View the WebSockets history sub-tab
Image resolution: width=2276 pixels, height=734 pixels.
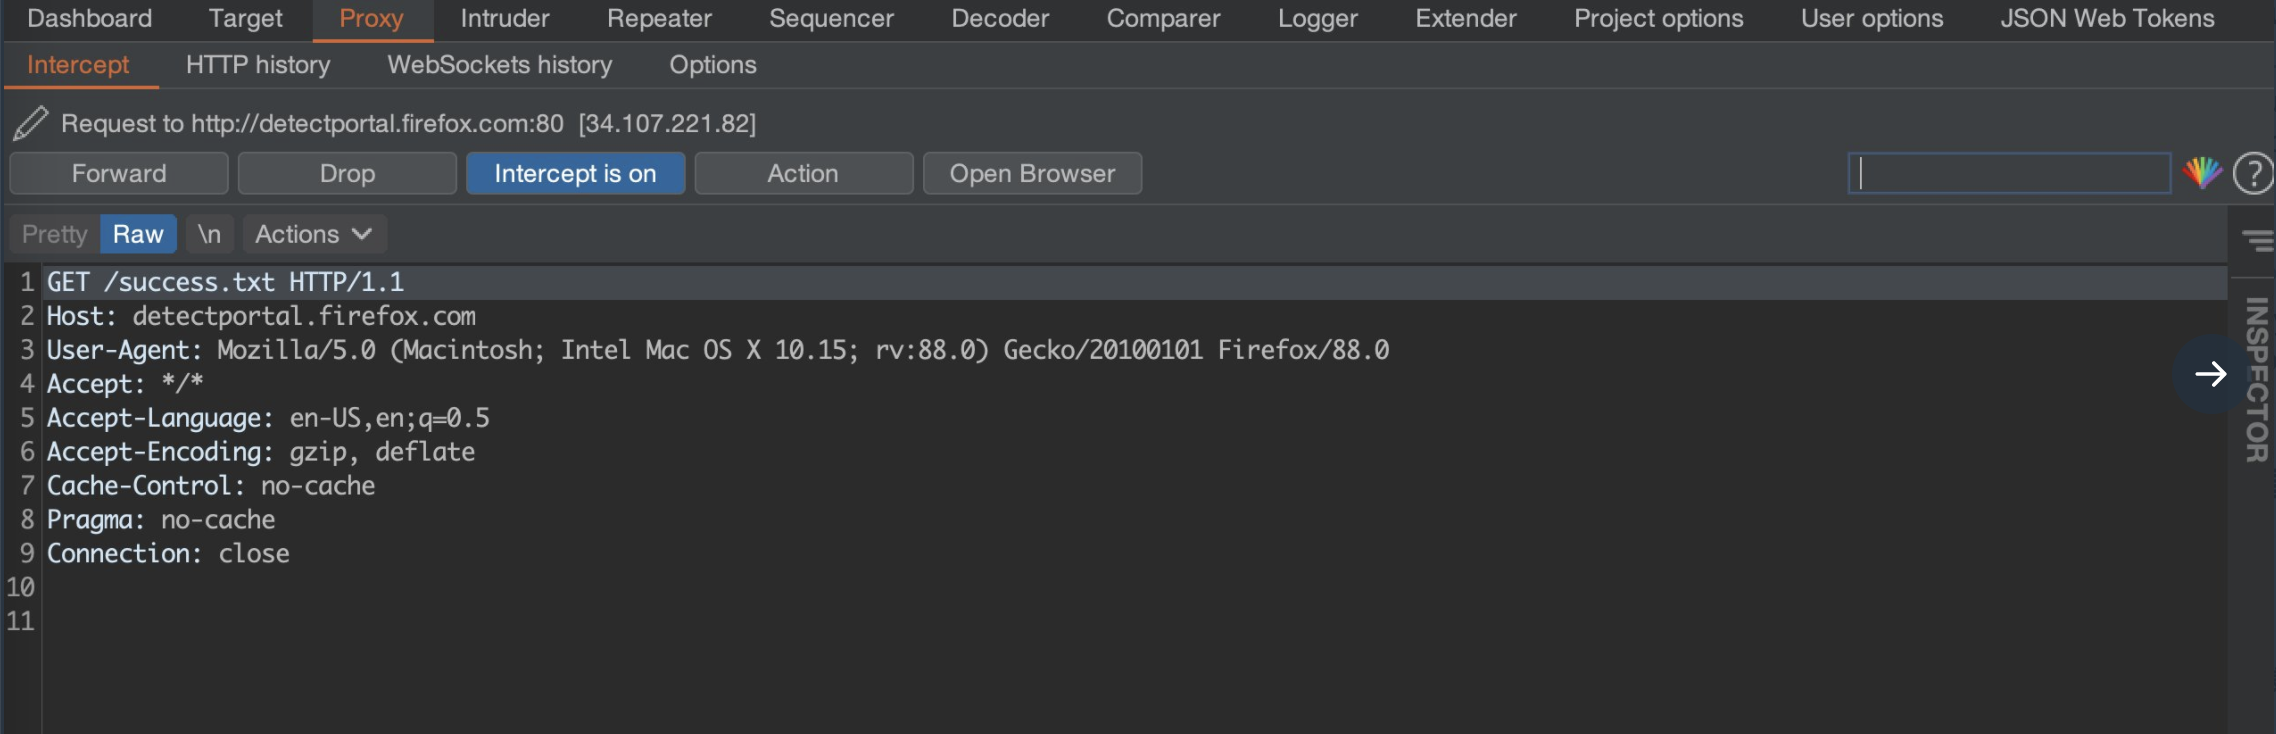pos(500,65)
